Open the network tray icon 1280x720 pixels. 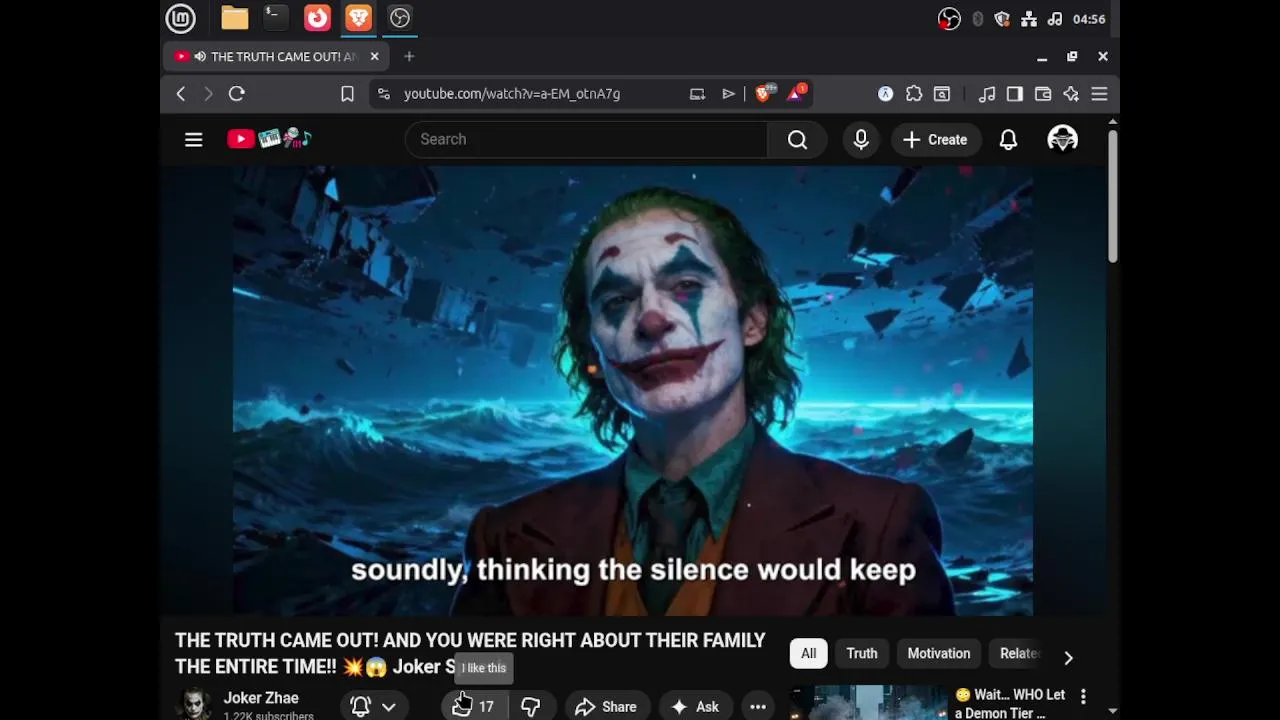1028,19
